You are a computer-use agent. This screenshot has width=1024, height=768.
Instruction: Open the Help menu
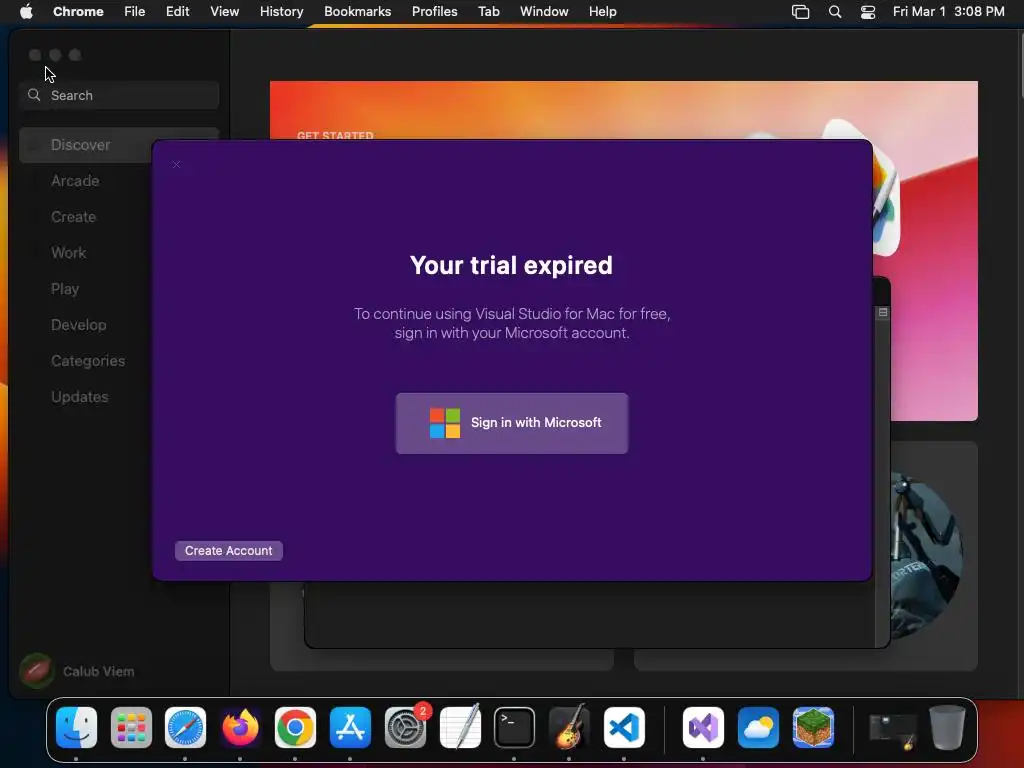[x=602, y=12]
